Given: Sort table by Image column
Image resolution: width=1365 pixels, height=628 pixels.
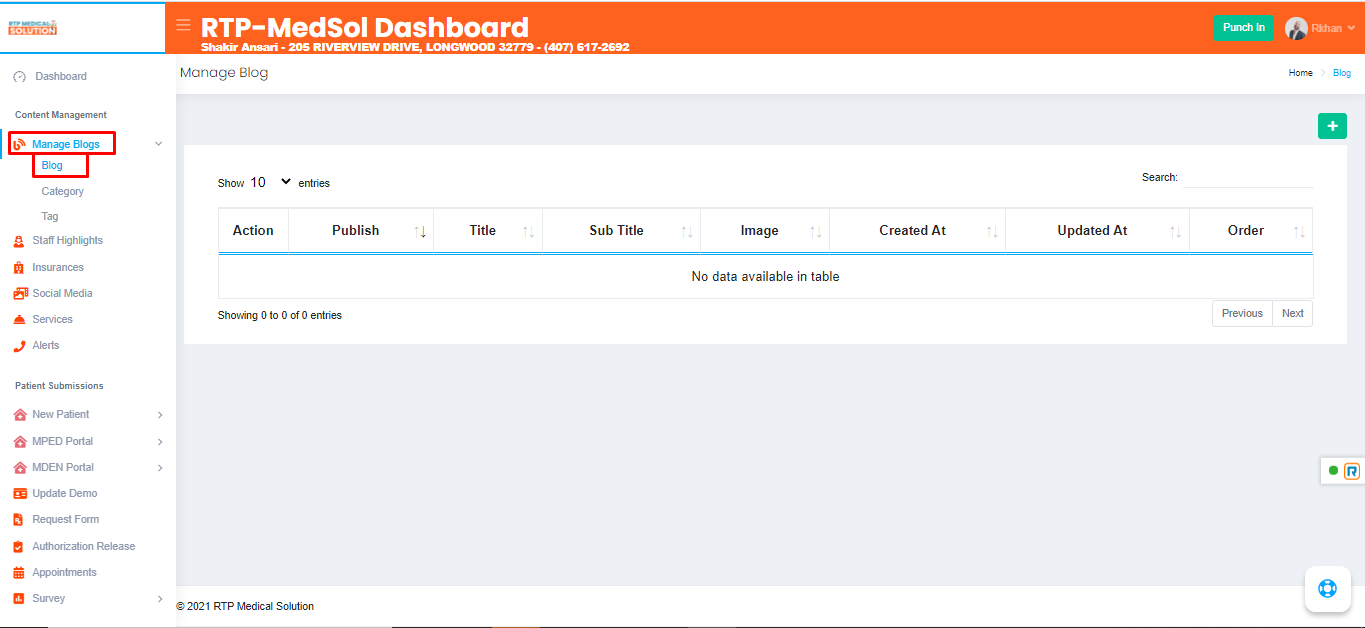Looking at the screenshot, I should [x=765, y=231].
